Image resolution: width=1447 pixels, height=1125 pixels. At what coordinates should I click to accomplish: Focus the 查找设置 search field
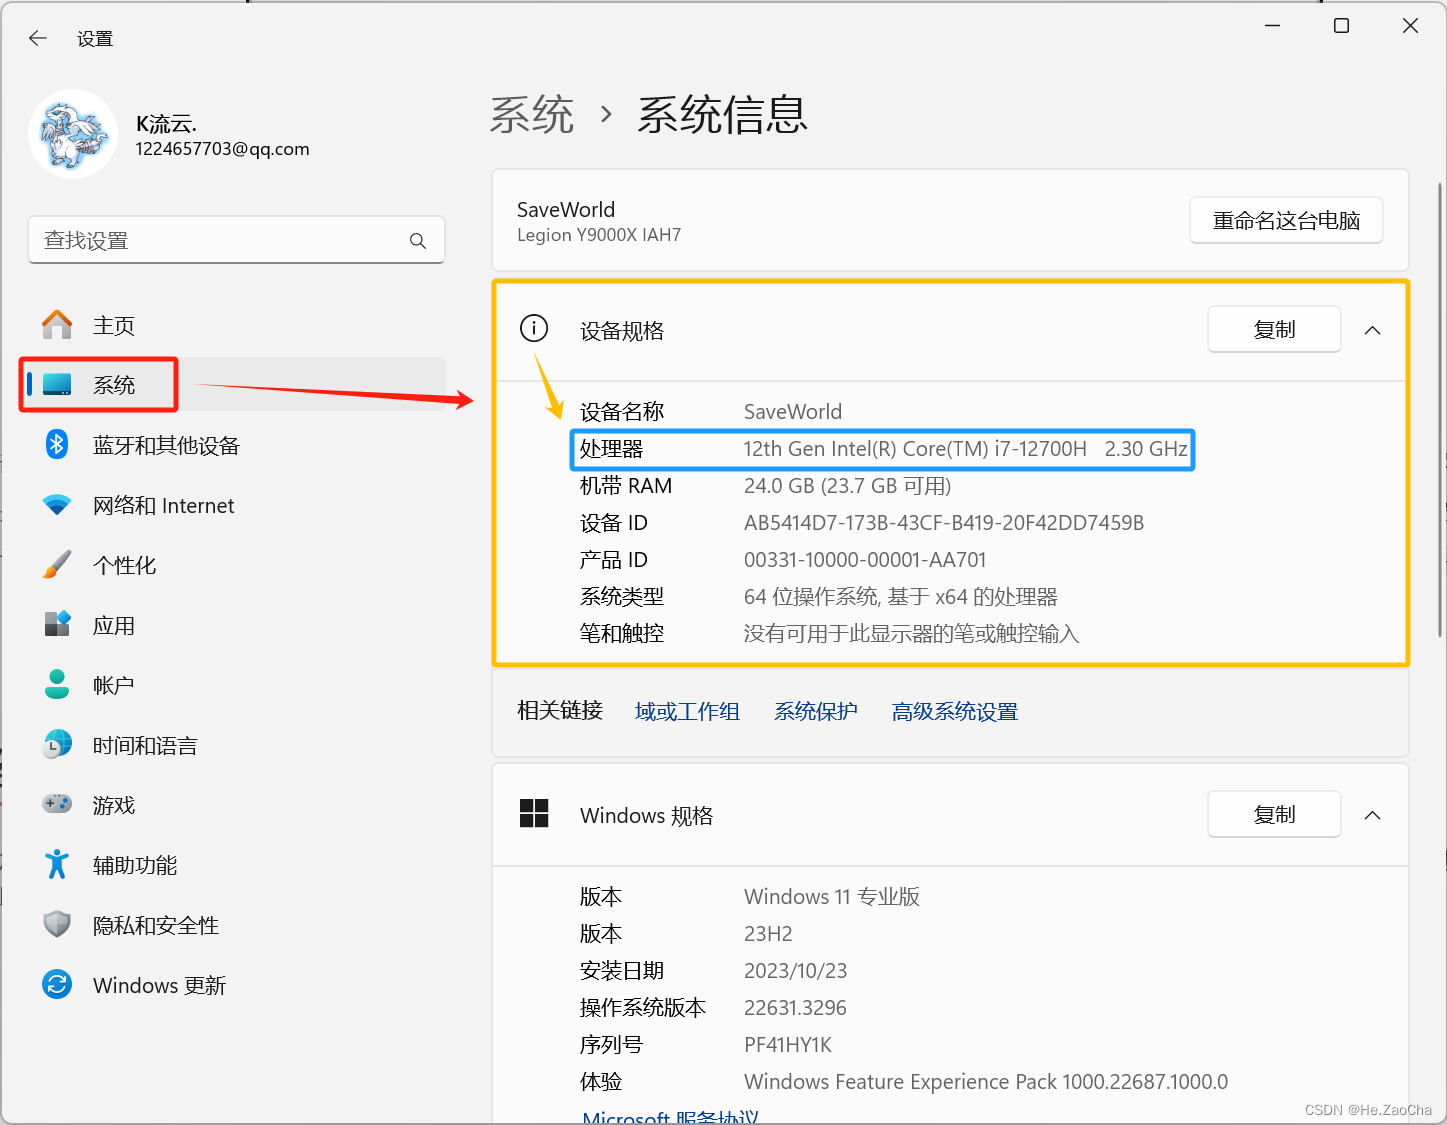coord(236,241)
